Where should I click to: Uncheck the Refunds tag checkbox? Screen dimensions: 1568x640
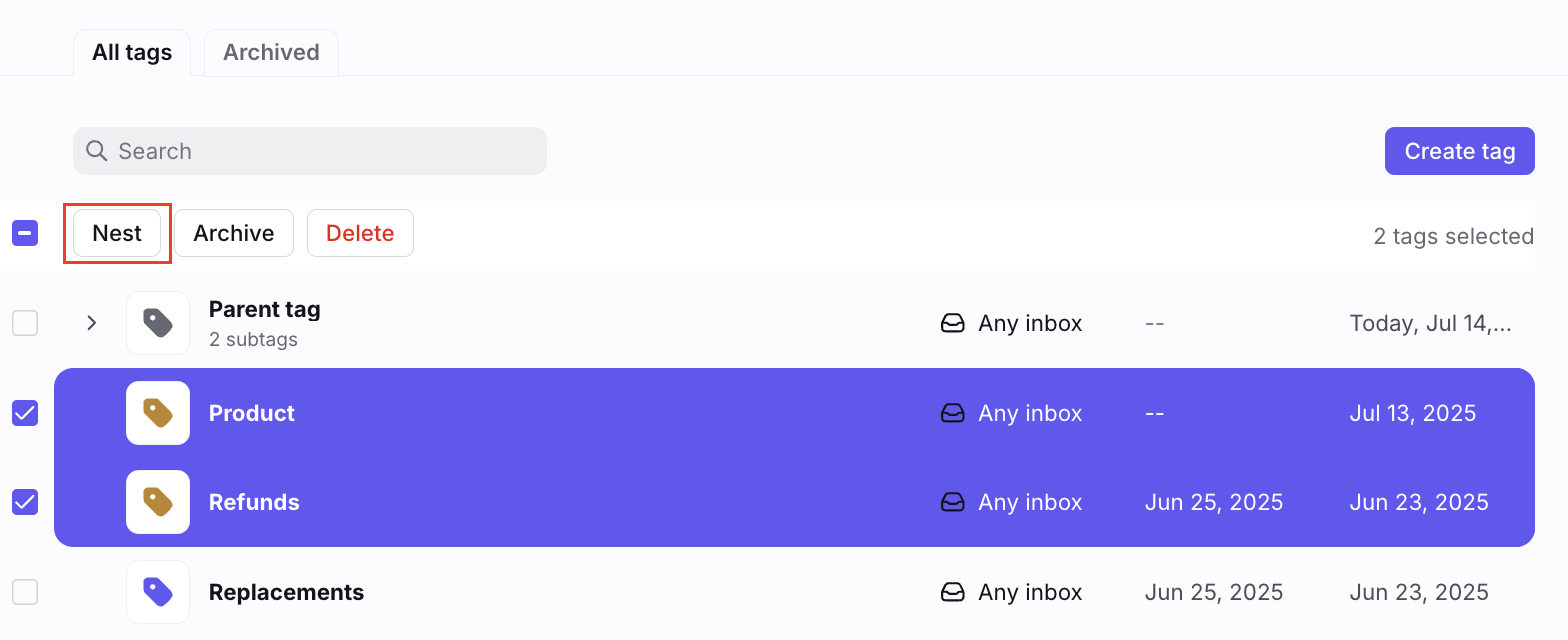25,502
